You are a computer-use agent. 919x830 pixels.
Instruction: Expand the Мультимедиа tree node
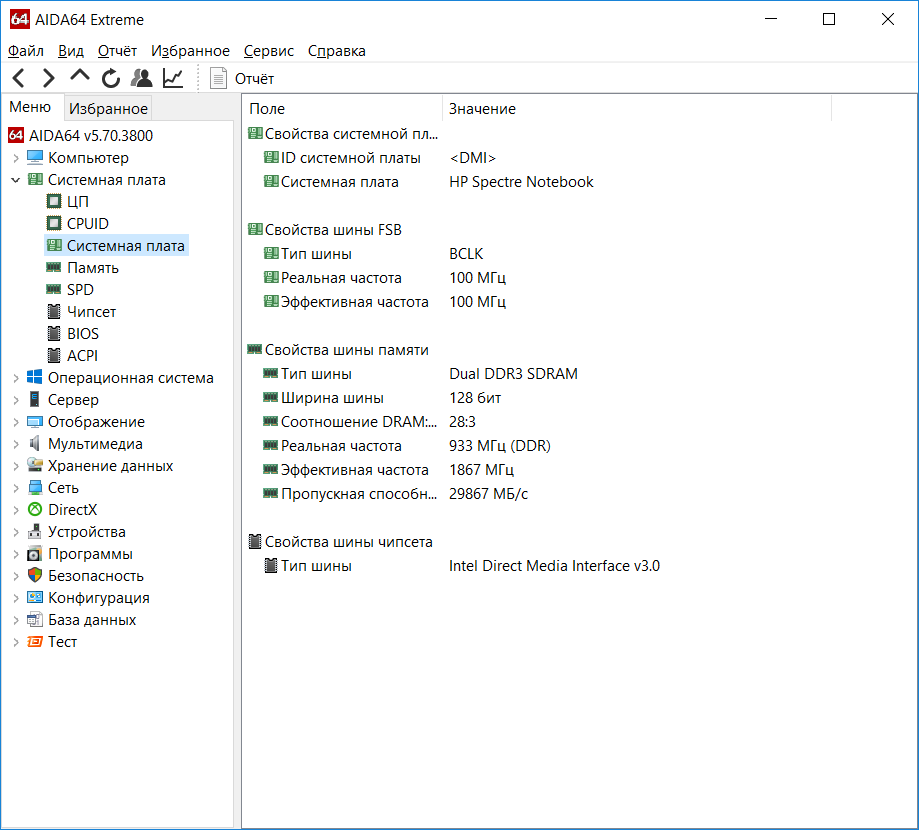pos(16,444)
